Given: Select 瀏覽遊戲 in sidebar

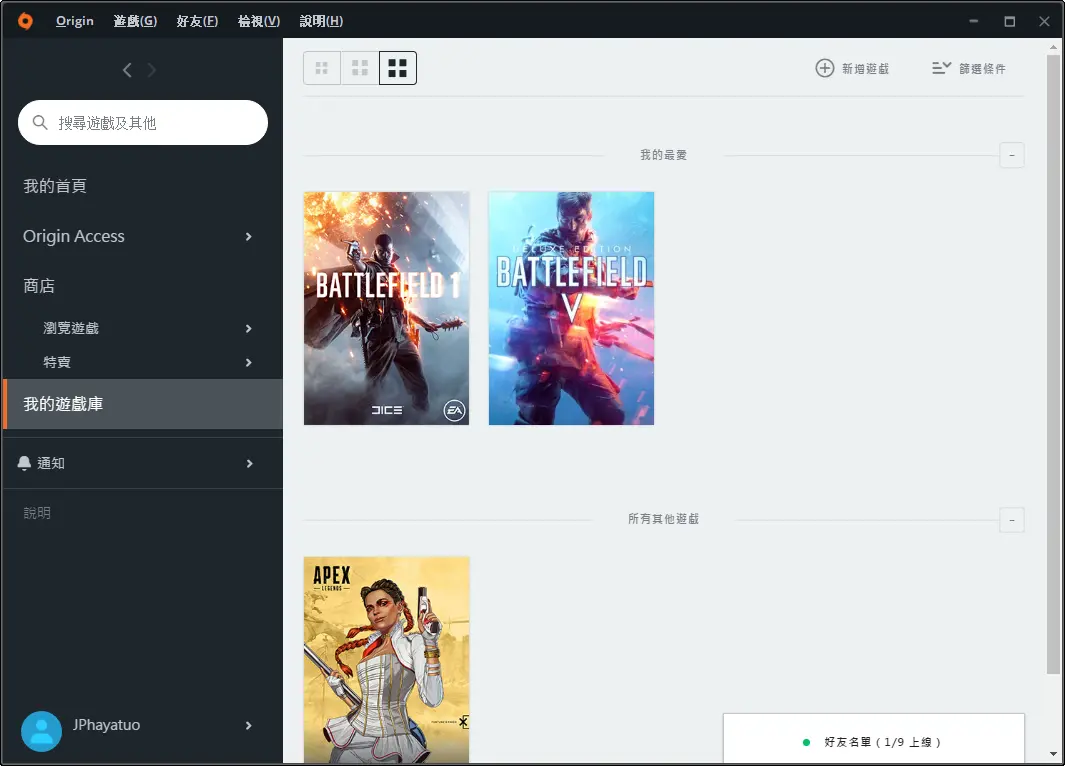Looking at the screenshot, I should click(x=71, y=328).
